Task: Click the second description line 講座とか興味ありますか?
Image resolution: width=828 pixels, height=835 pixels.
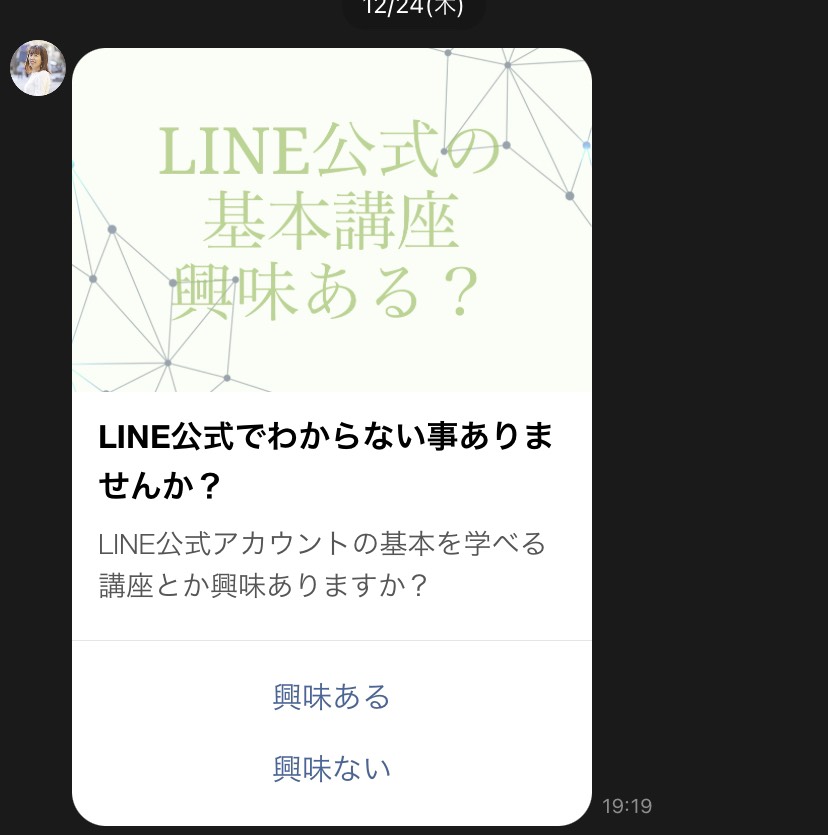Action: pyautogui.click(x=263, y=585)
